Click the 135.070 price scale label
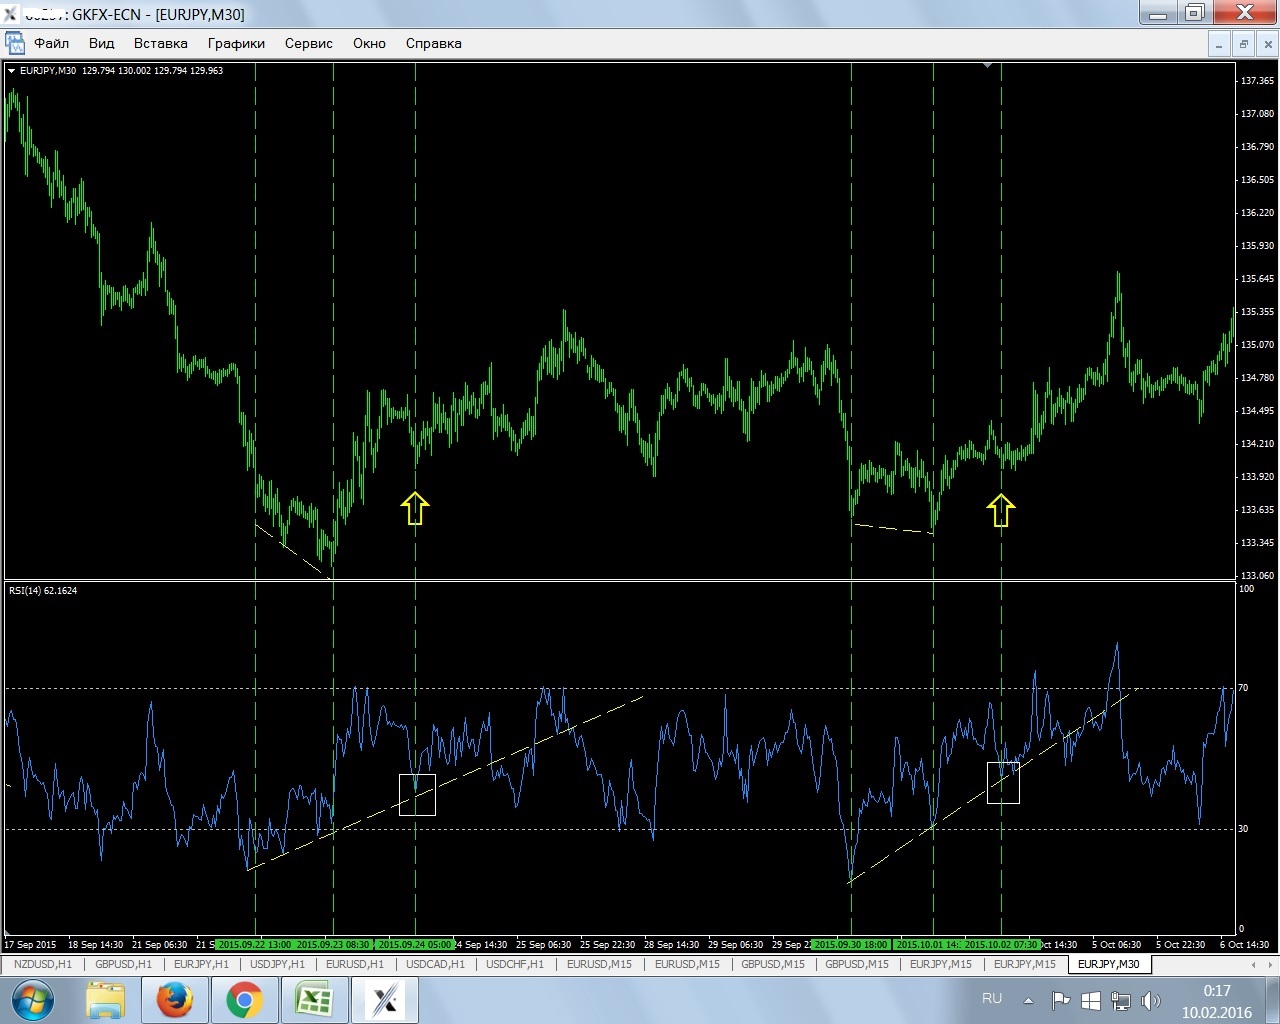This screenshot has width=1280, height=1024. [x=1257, y=344]
